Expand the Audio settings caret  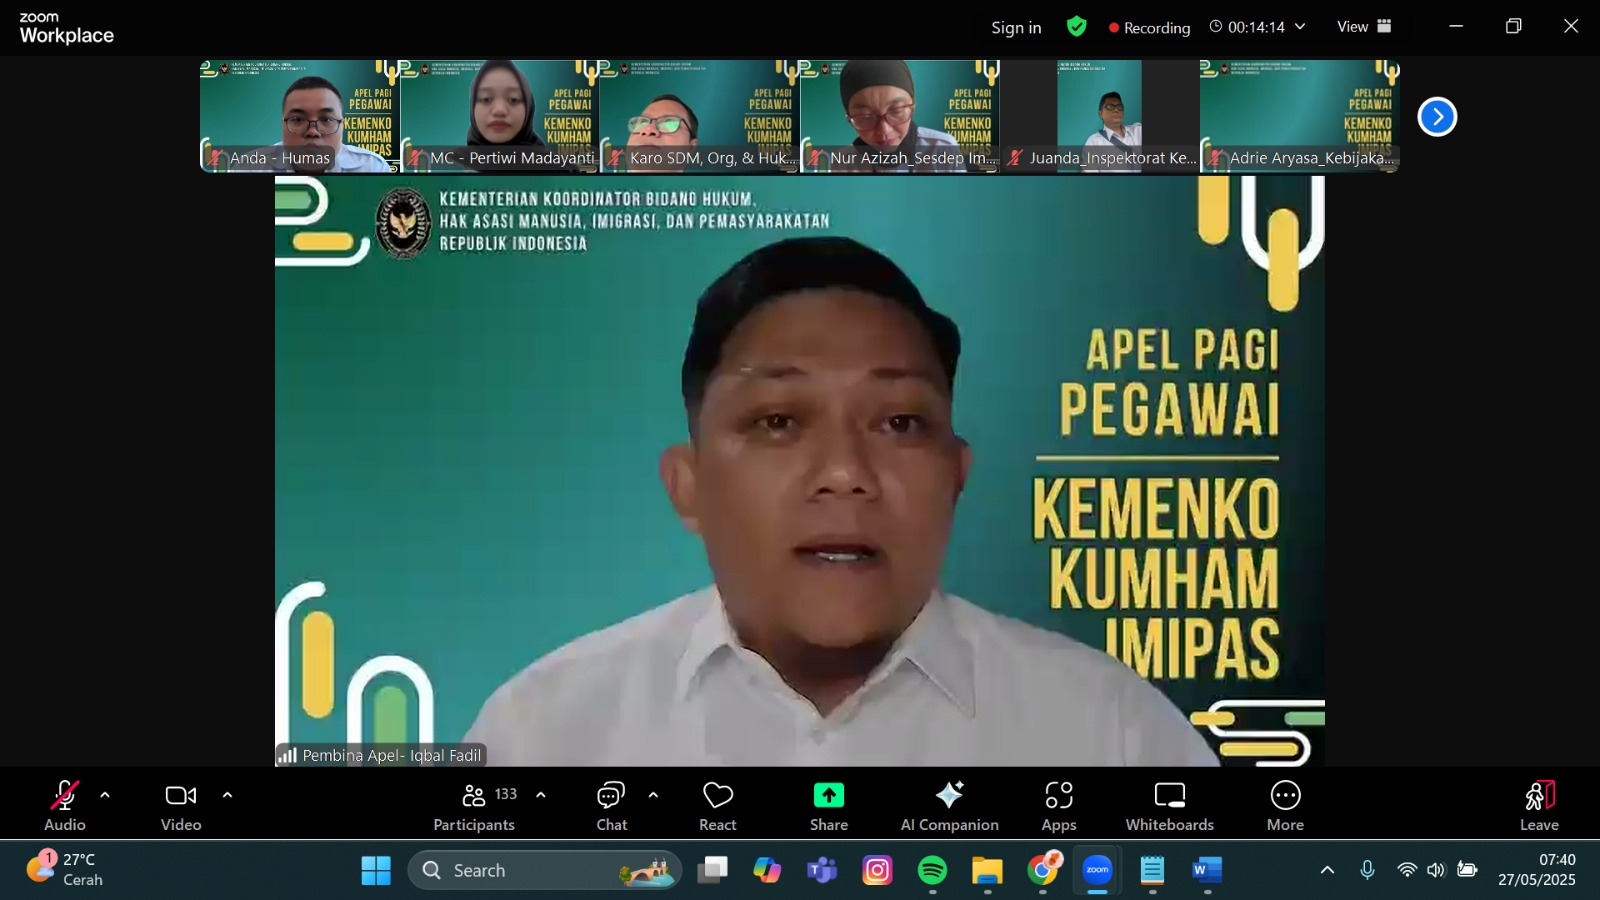pyautogui.click(x=105, y=796)
